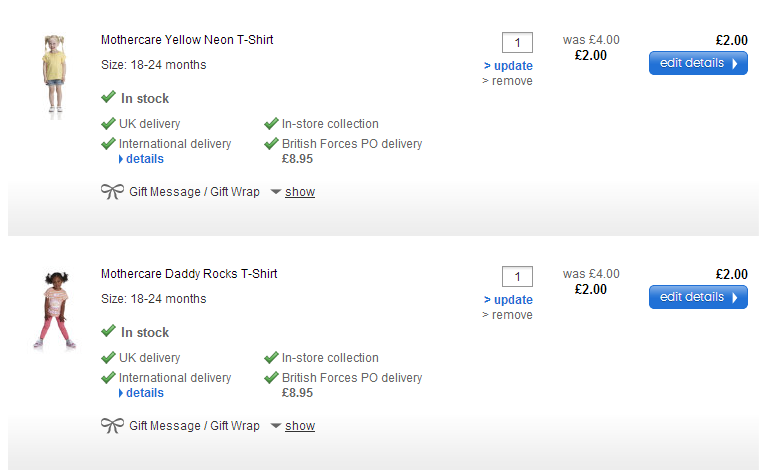Click gift bow icon for Daddy Rocks T-Shirt
Viewport: 766px width, 472px height.
[x=112, y=426]
